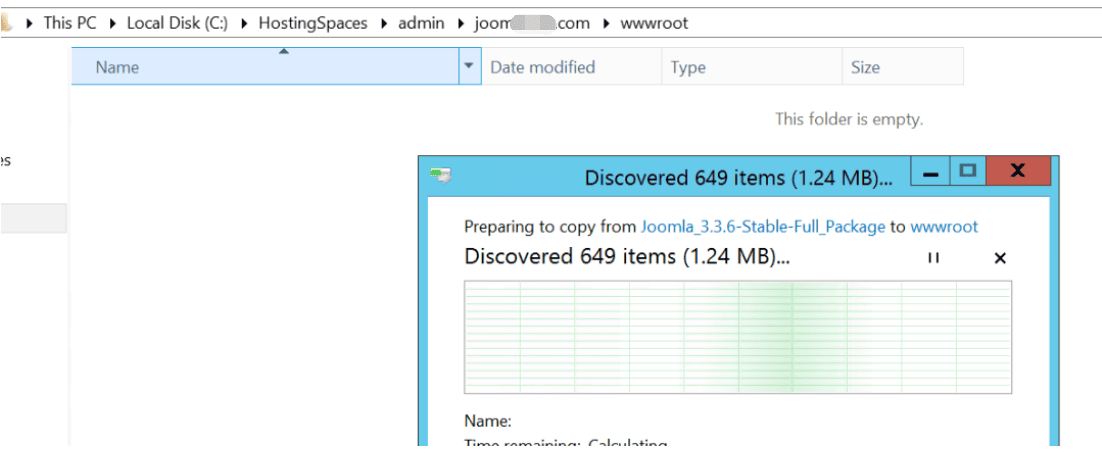Click the 'This folder is empty.' text
This screenshot has height=470, width=1102.
click(x=849, y=119)
